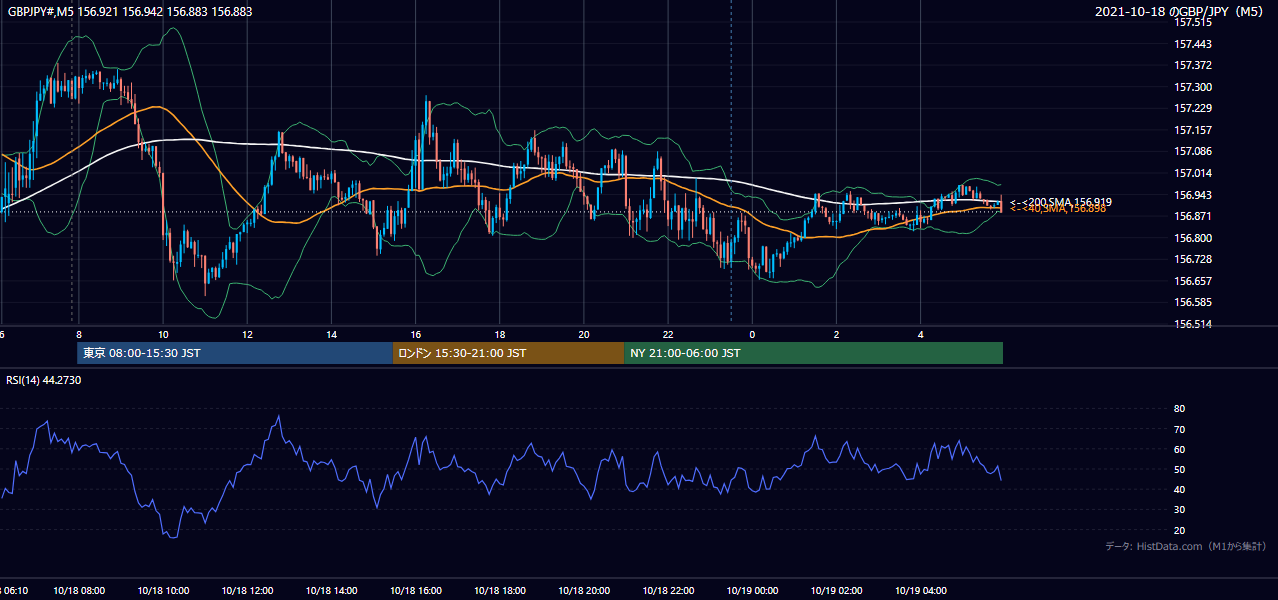Click the 東京 08:00-15:30 JST session bar

tap(234, 353)
